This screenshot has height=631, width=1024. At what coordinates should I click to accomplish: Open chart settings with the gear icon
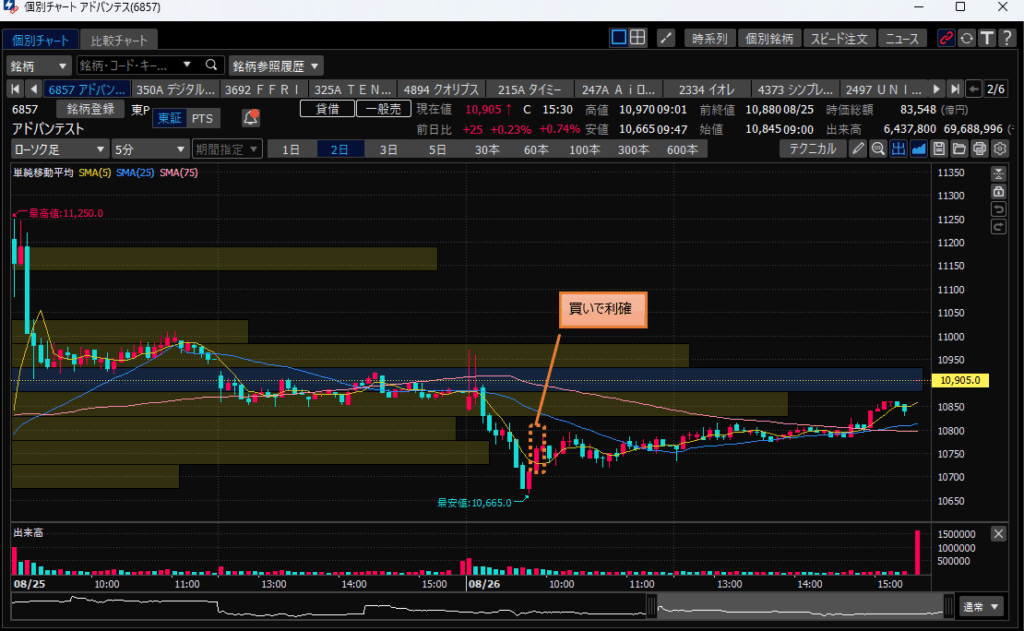point(999,149)
